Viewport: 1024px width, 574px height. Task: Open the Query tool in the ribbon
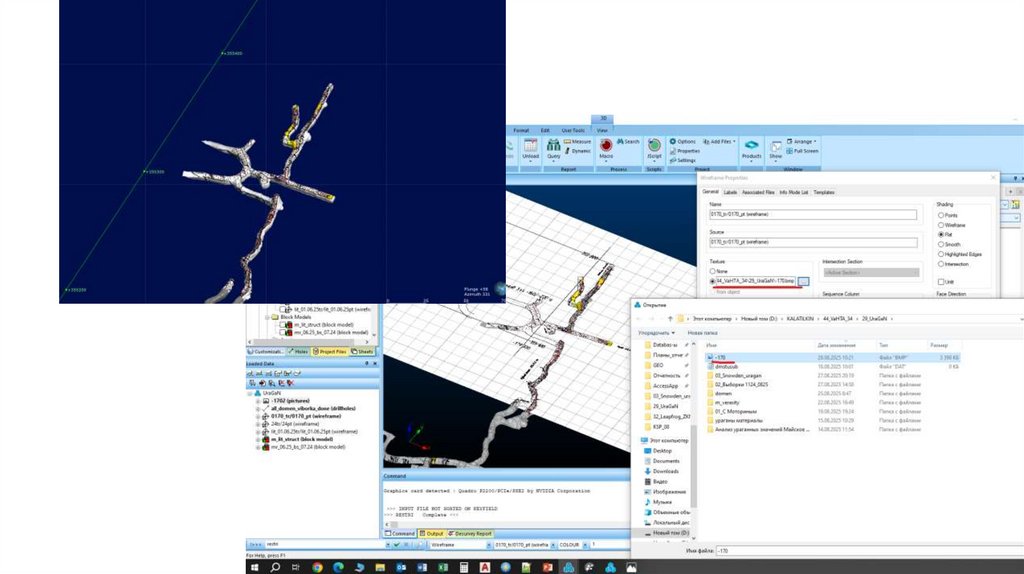pos(553,147)
